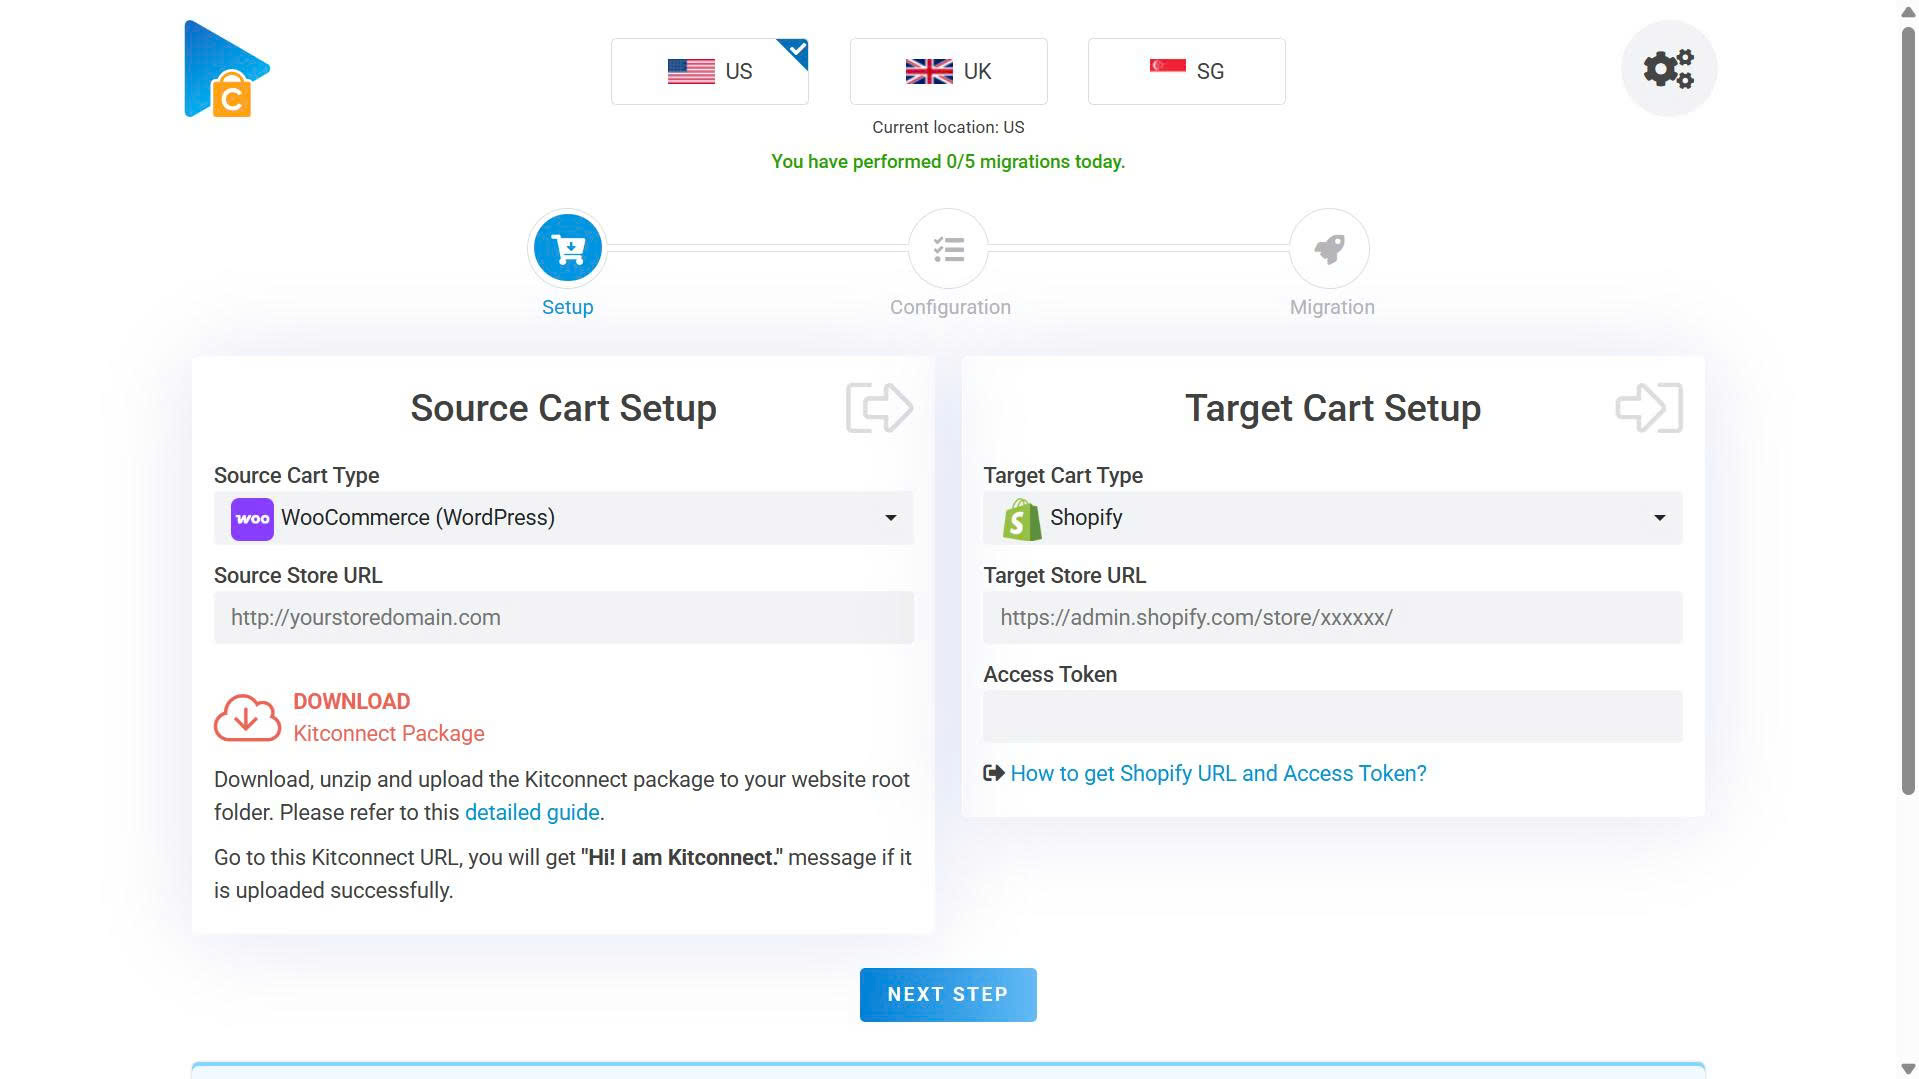The image size is (1919, 1079).
Task: Click the NEXT STEP button
Action: pos(947,994)
